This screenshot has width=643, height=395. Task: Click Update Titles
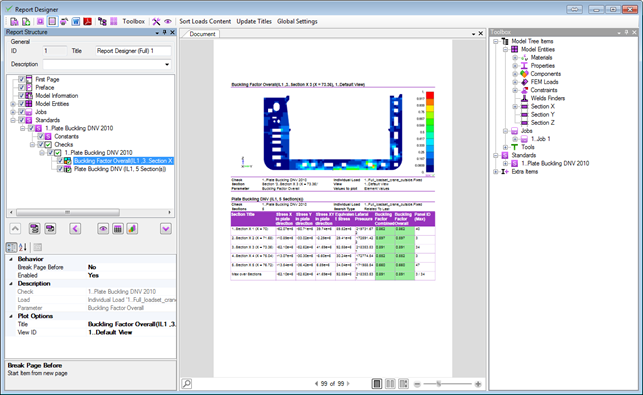click(254, 21)
